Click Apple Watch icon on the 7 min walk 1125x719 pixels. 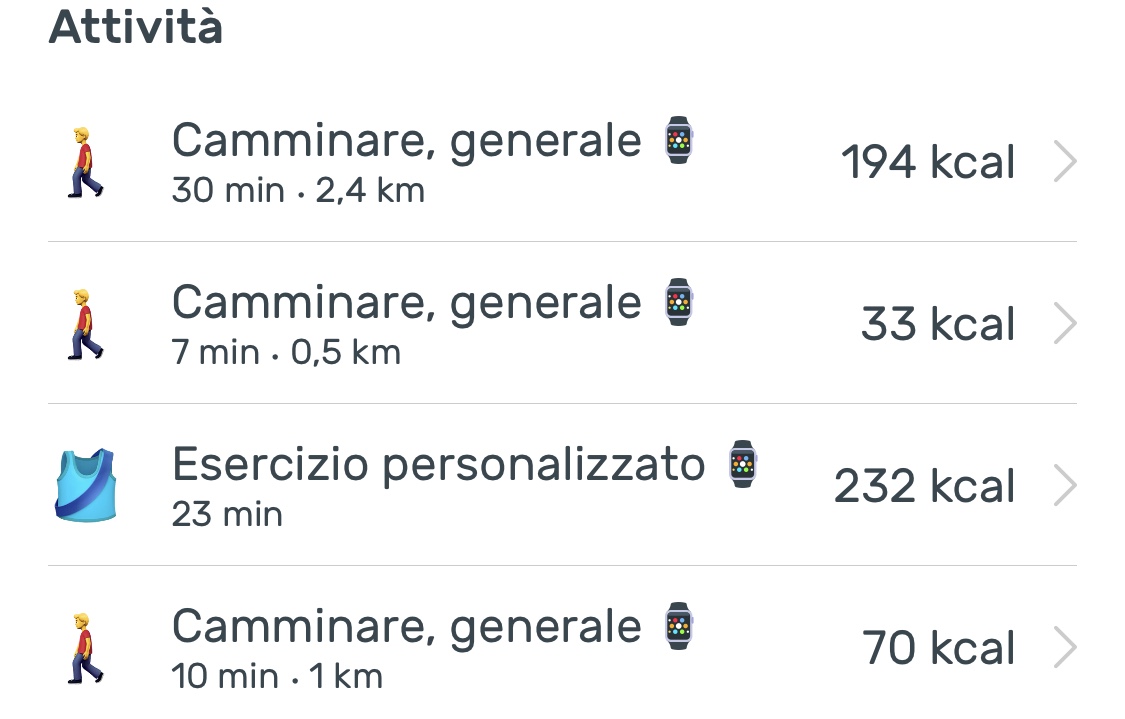coord(679,302)
